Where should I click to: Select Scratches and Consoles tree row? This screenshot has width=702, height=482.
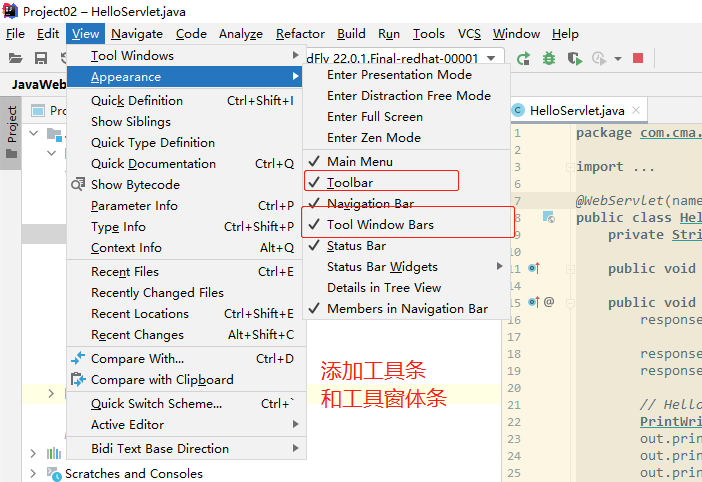[x=133, y=473]
